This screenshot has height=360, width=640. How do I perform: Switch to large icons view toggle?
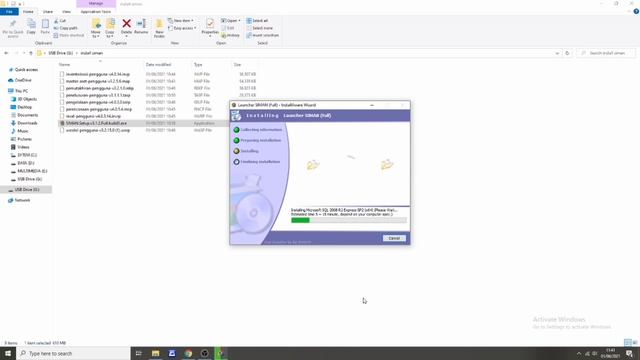coord(635,342)
